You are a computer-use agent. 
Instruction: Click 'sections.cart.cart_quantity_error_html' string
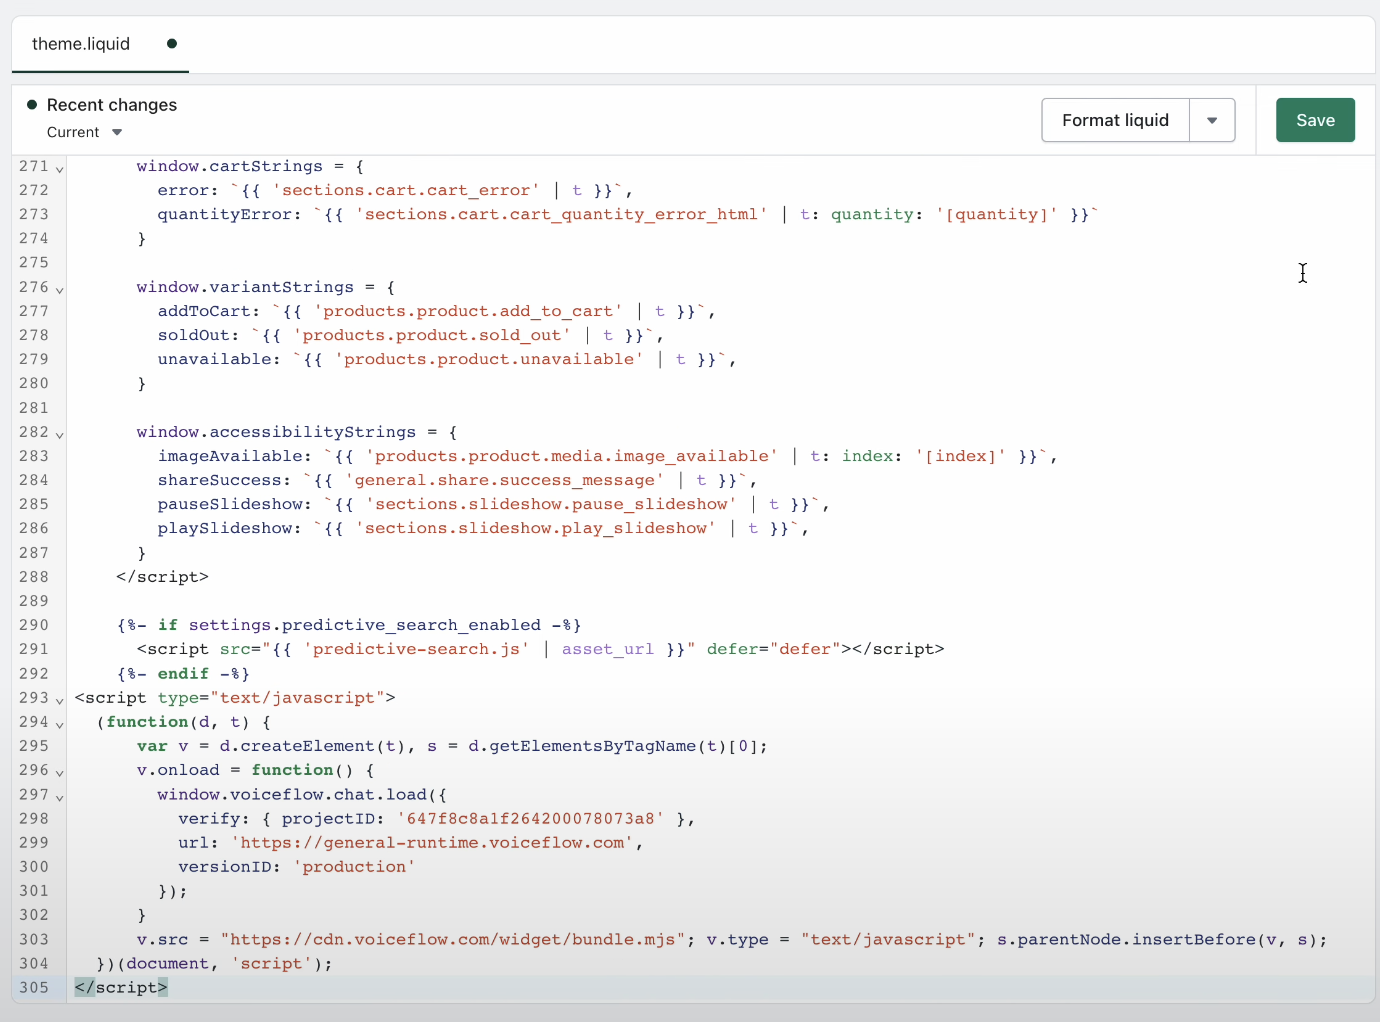point(561,214)
